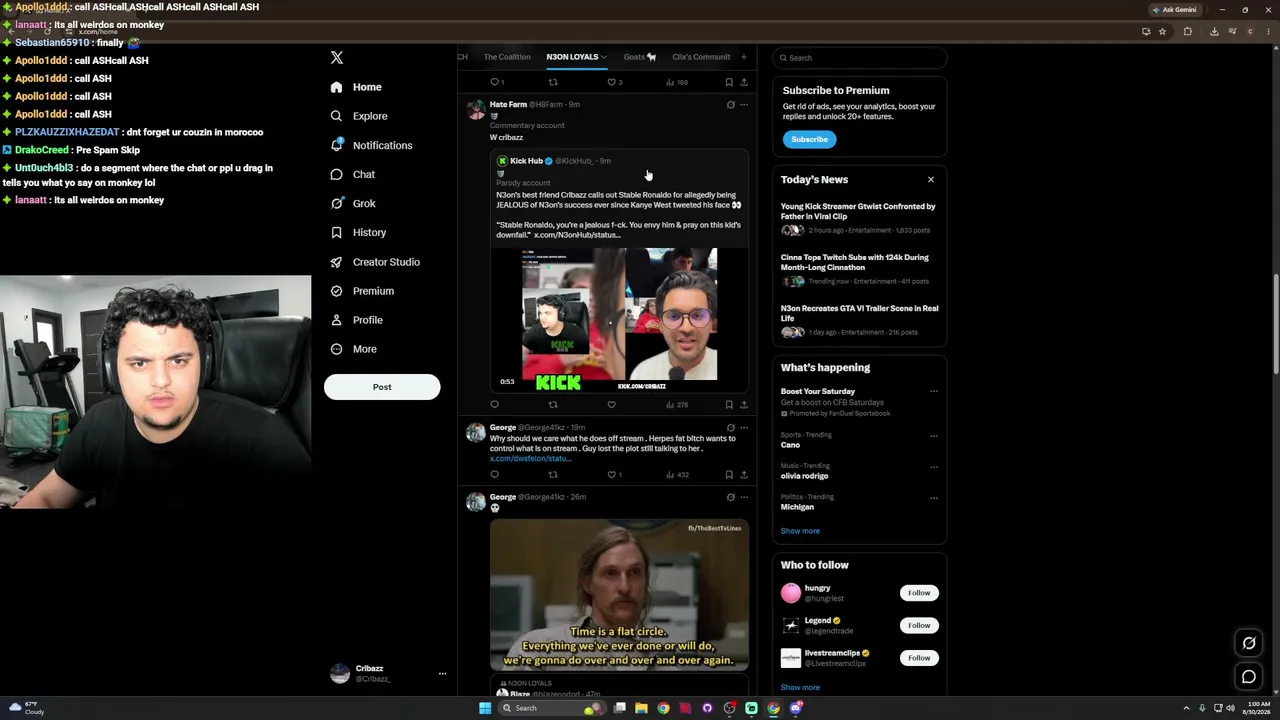Click Grok icon on the Hate Farm post
The width and height of the screenshot is (1280, 720).
[730, 104]
